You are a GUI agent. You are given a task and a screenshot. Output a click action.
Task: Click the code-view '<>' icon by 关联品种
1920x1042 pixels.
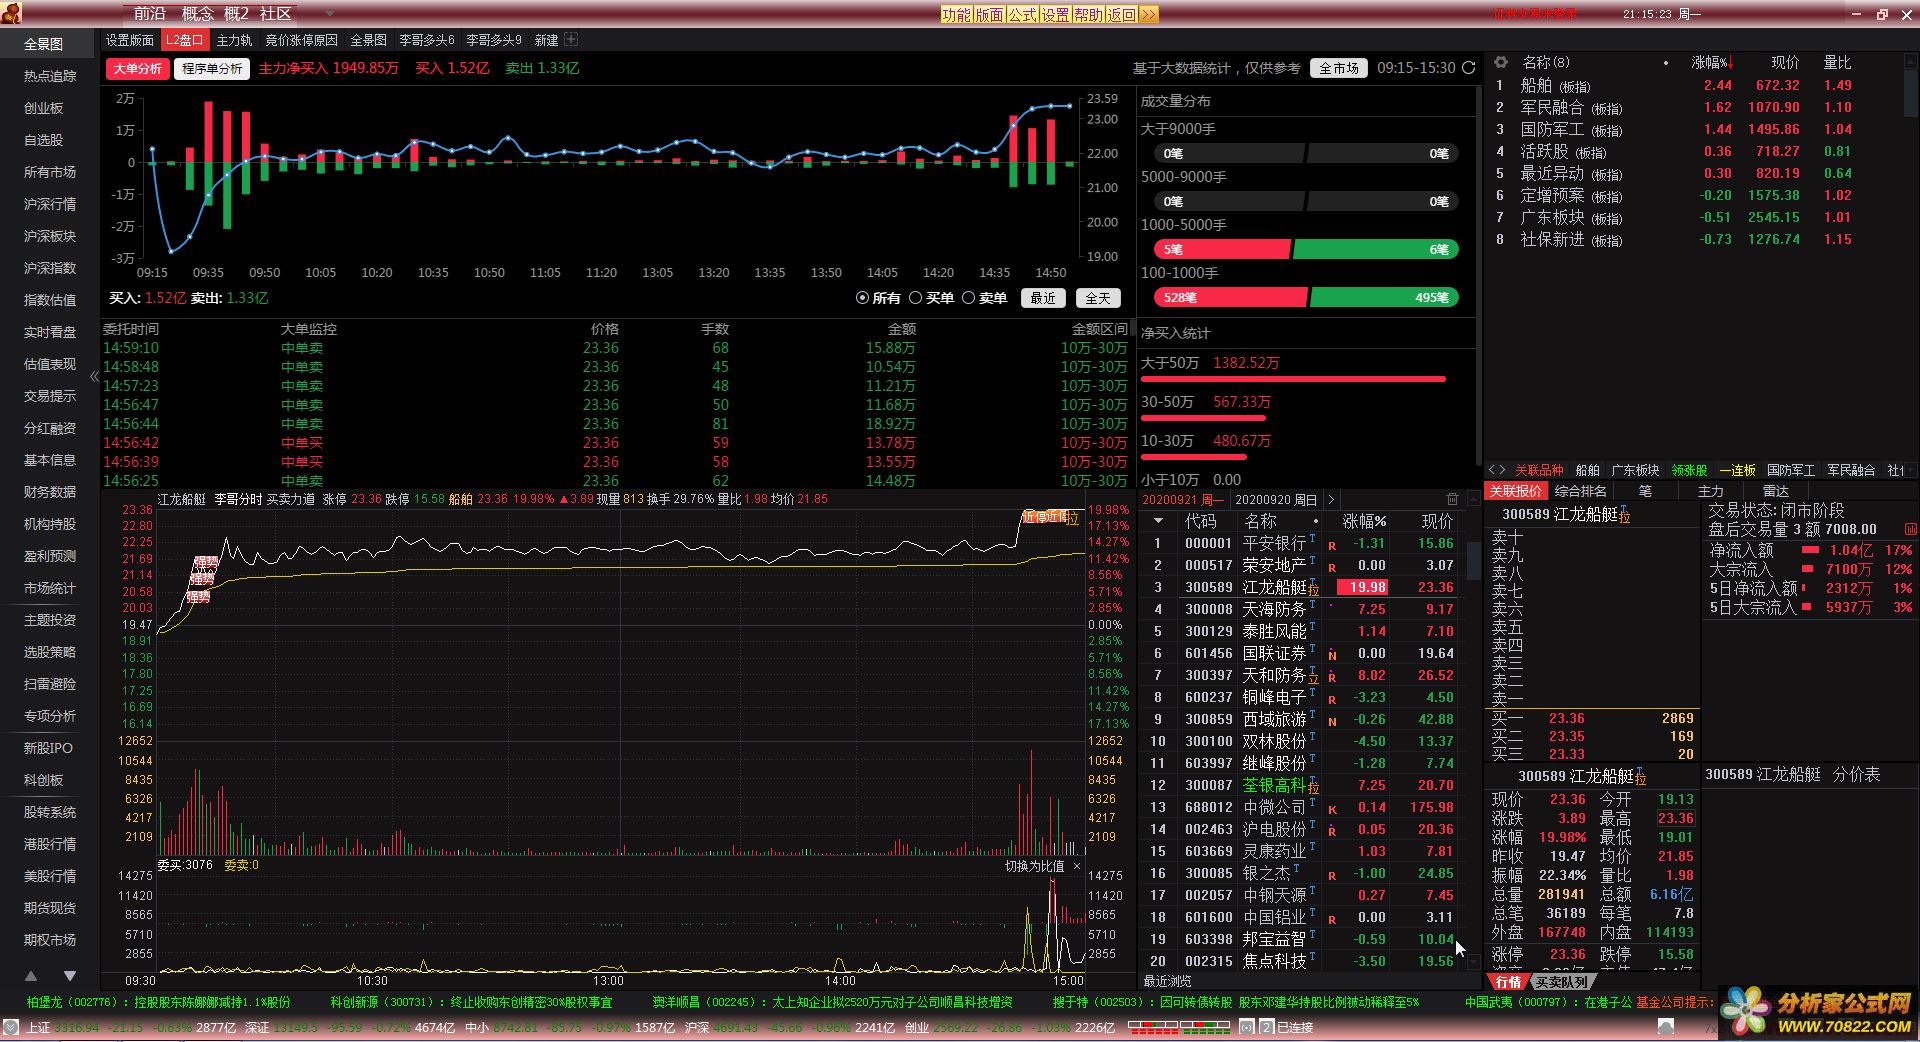pyautogui.click(x=1497, y=470)
